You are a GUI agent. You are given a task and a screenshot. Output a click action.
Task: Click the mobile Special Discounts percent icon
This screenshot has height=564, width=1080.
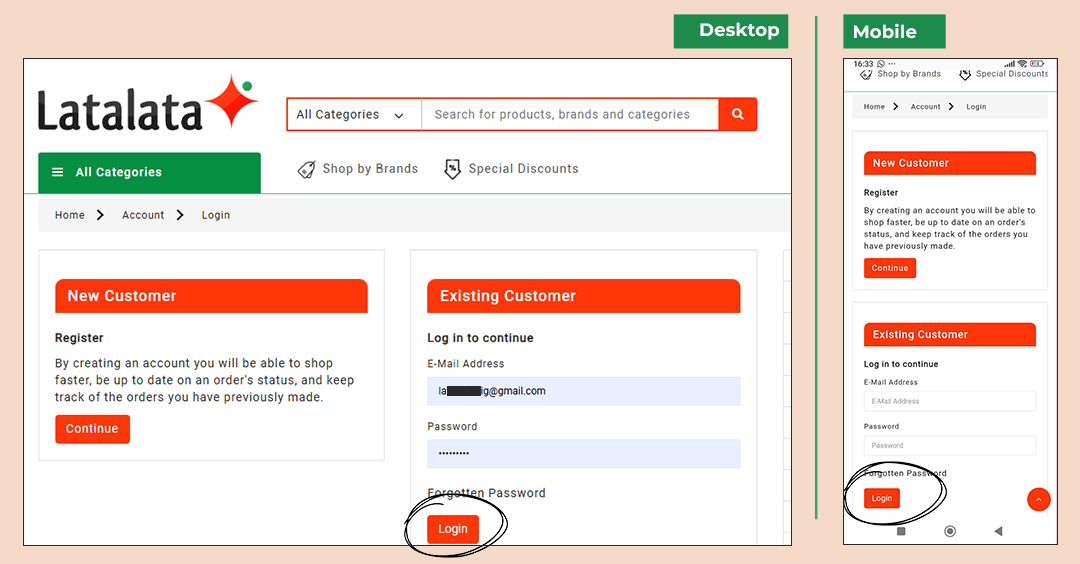point(965,74)
